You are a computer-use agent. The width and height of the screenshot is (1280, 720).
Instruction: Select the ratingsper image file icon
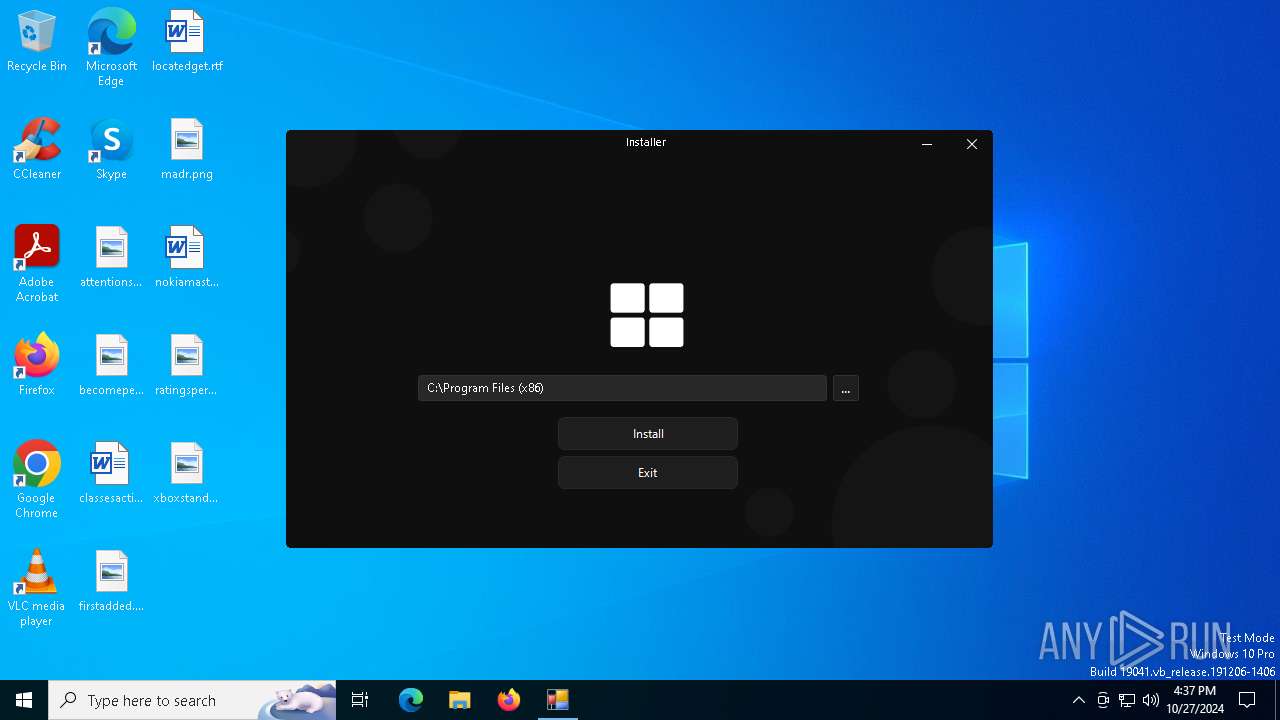click(187, 366)
